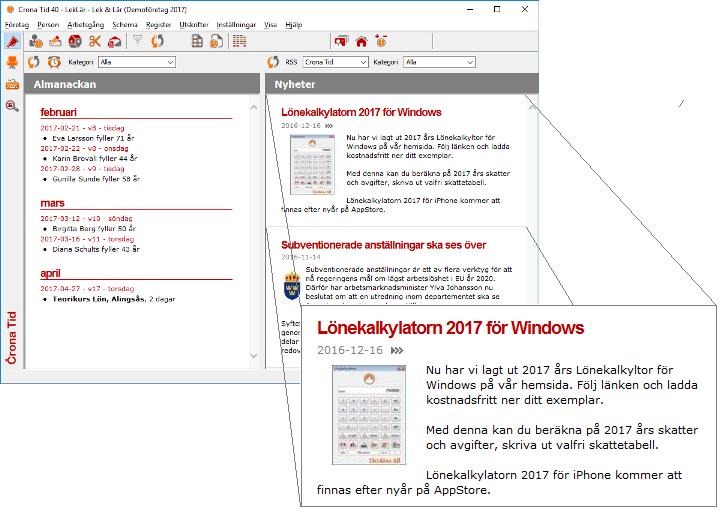The width and height of the screenshot is (725, 522).
Task: Click the red octagon stop-sign toolbar icon
Action: 75,42
